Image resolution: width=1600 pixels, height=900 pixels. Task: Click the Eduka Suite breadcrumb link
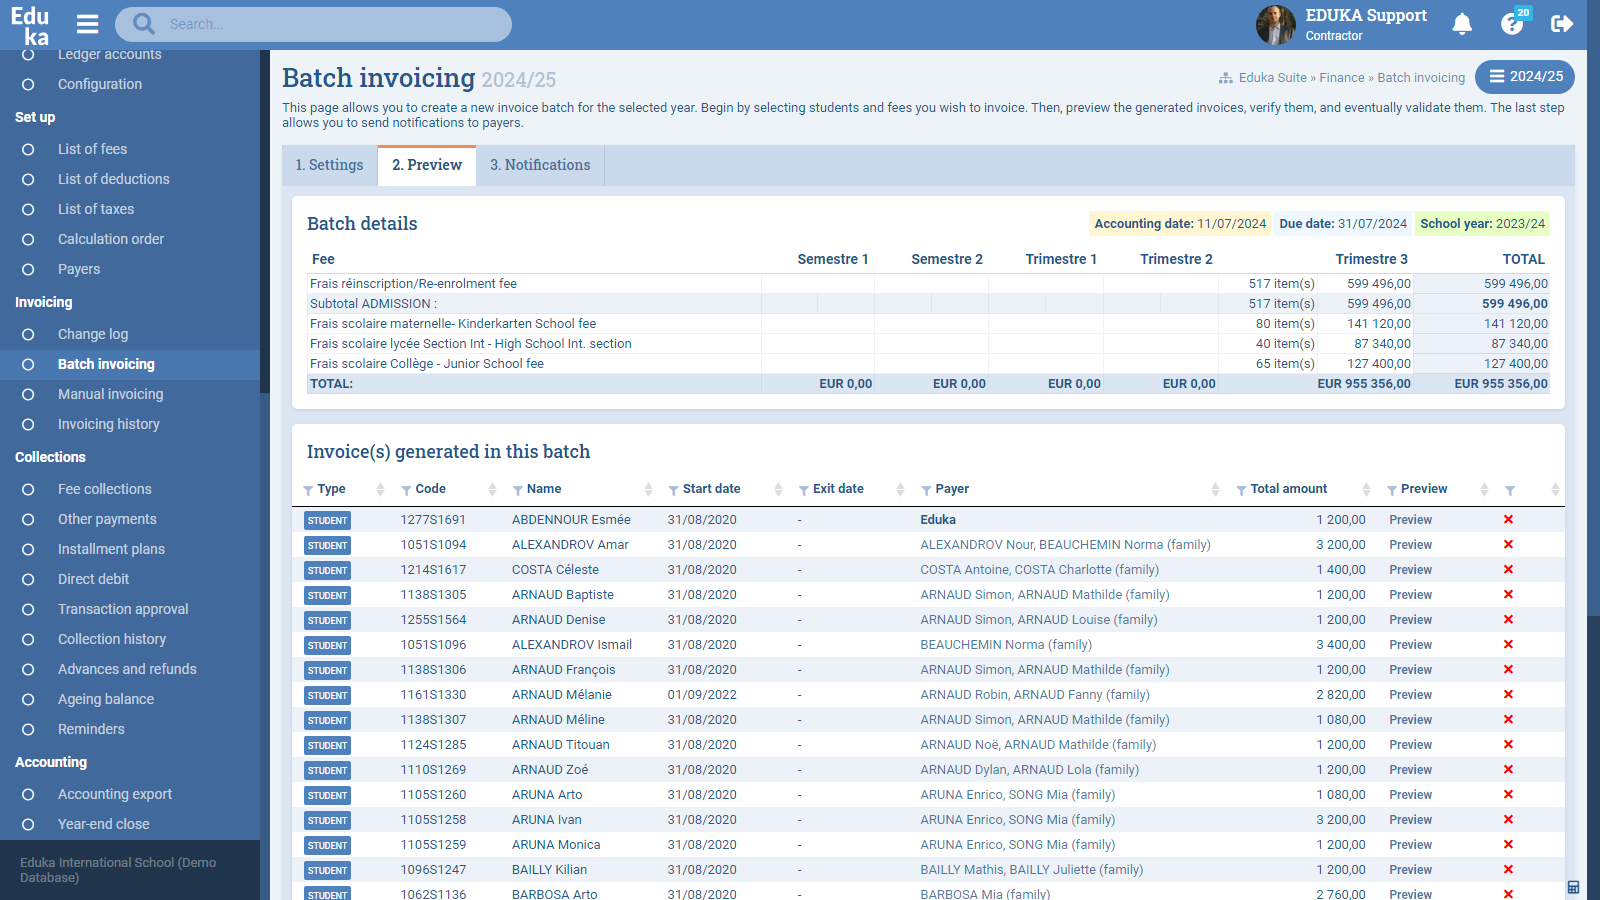1273,78
